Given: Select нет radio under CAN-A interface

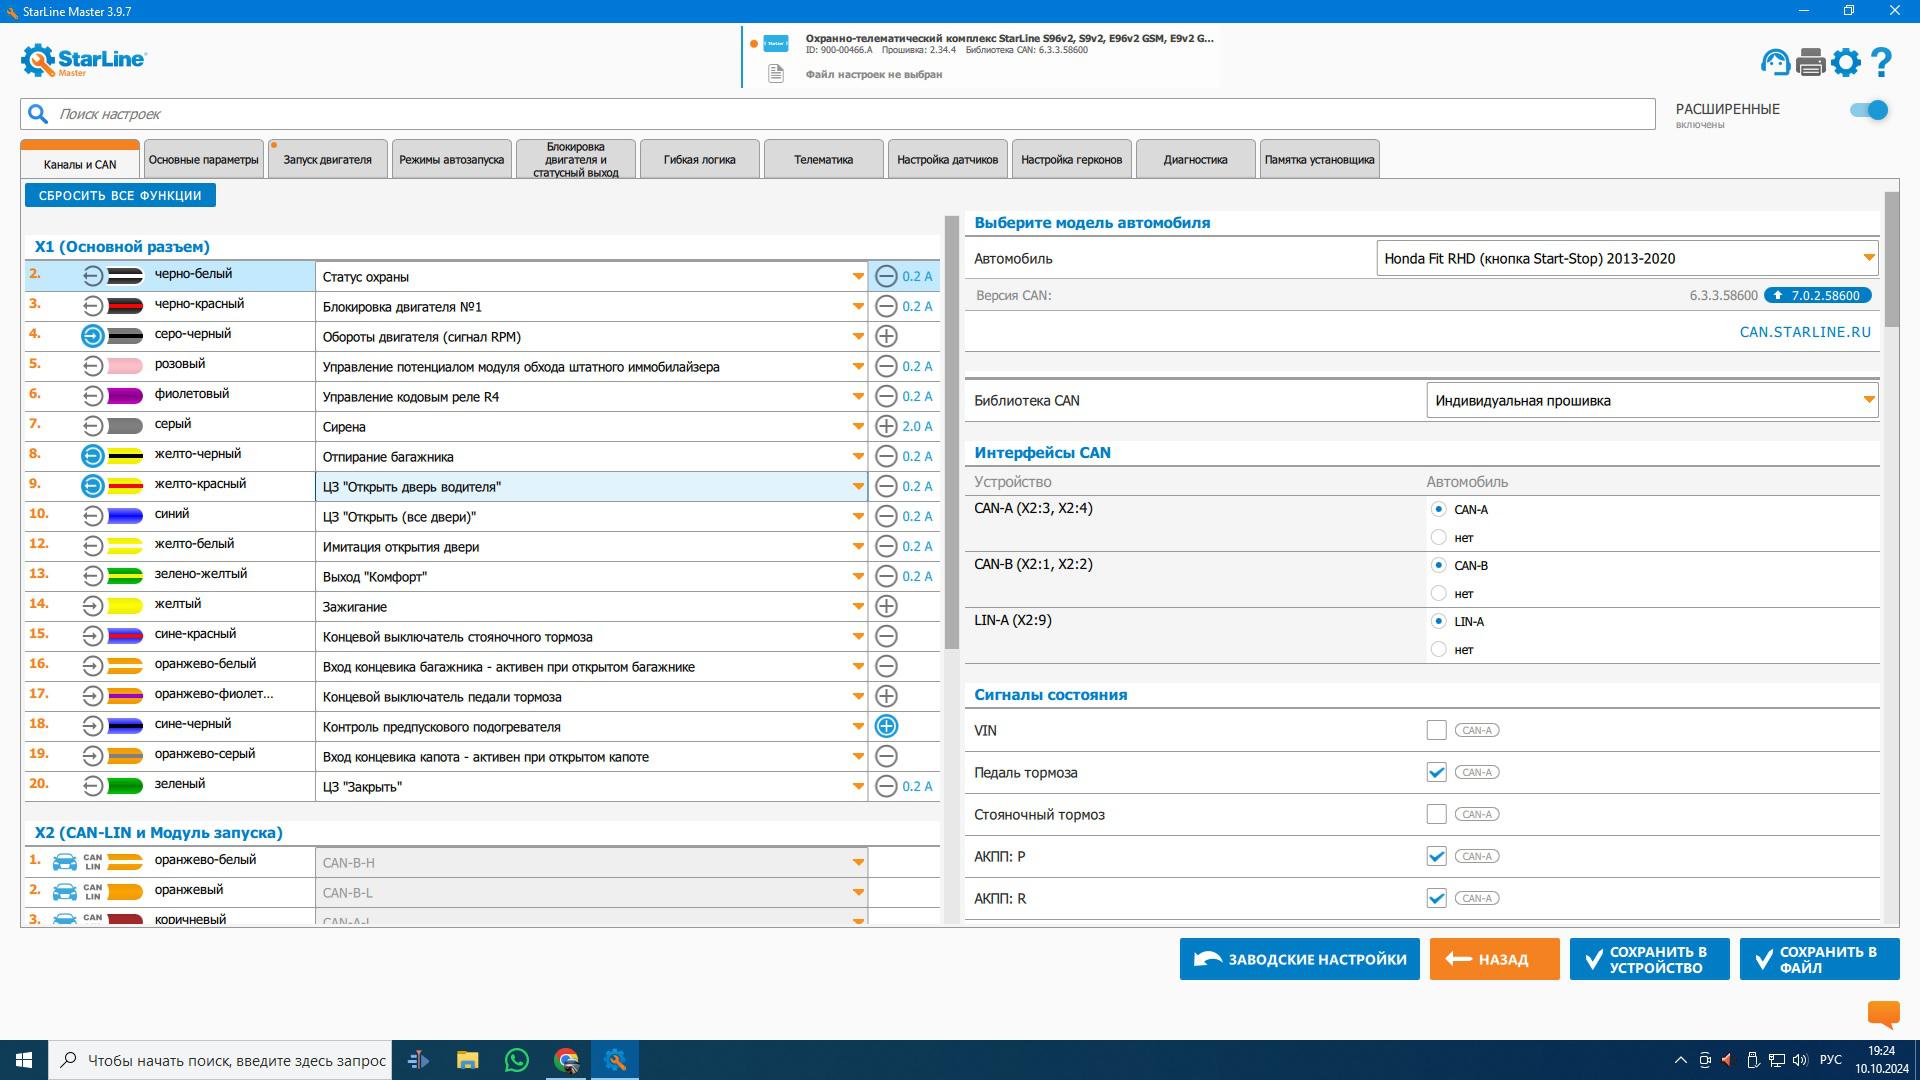Looking at the screenshot, I should 1438,537.
